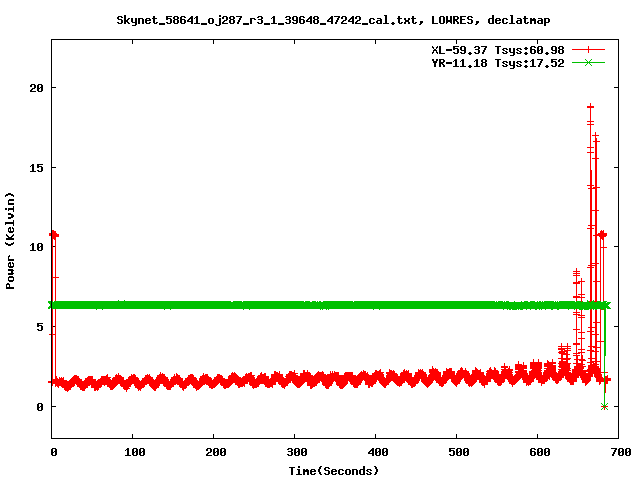Click the x-axis tick label 400
This screenshot has width=640, height=480.
(378, 452)
